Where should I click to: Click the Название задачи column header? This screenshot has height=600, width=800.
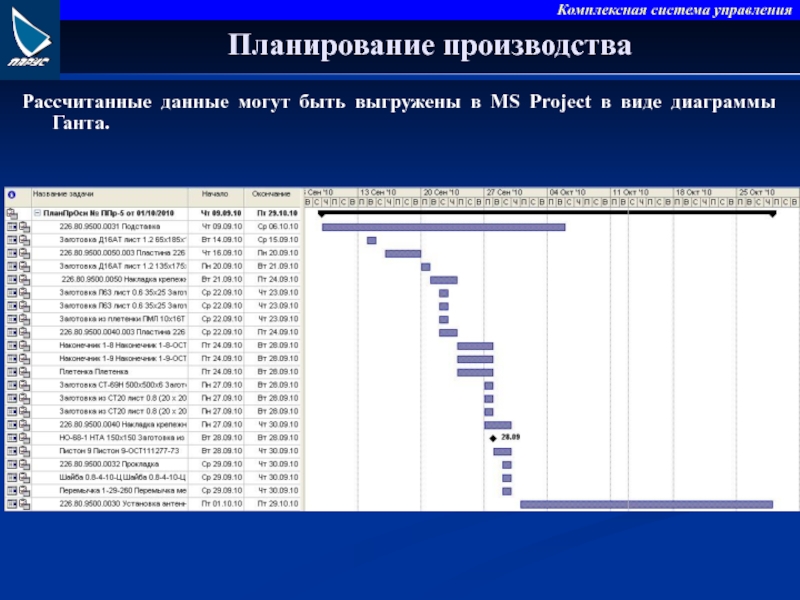click(x=63, y=194)
